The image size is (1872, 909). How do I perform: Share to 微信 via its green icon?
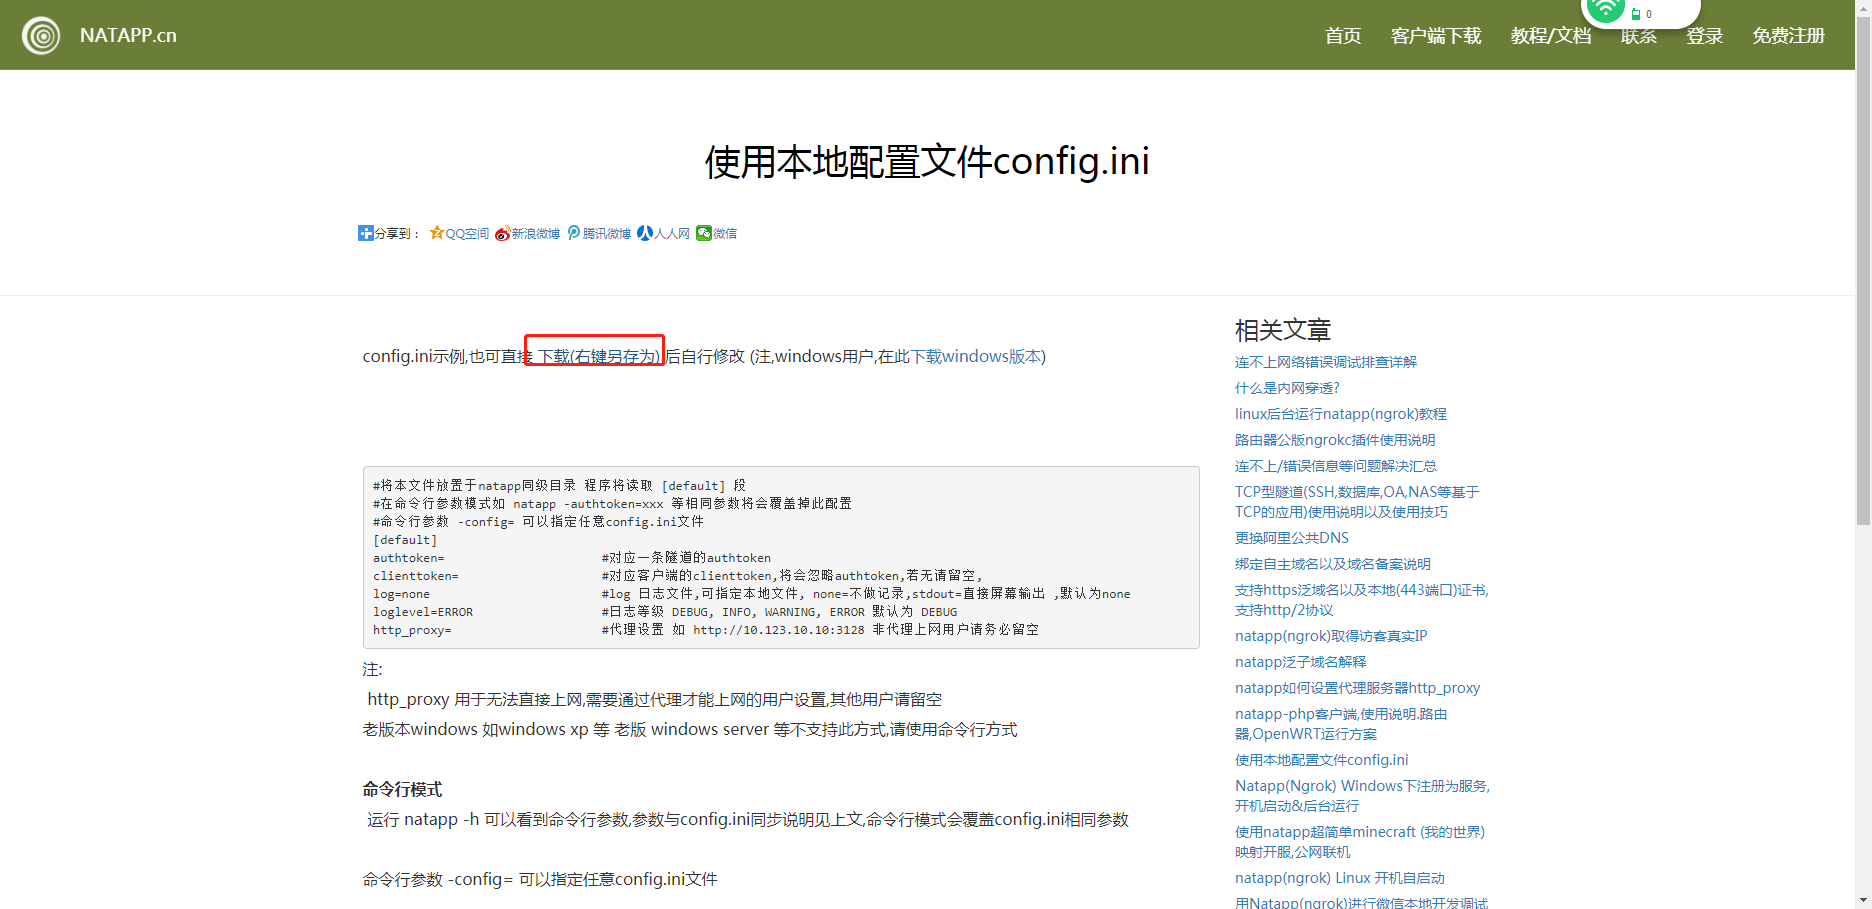pos(704,233)
